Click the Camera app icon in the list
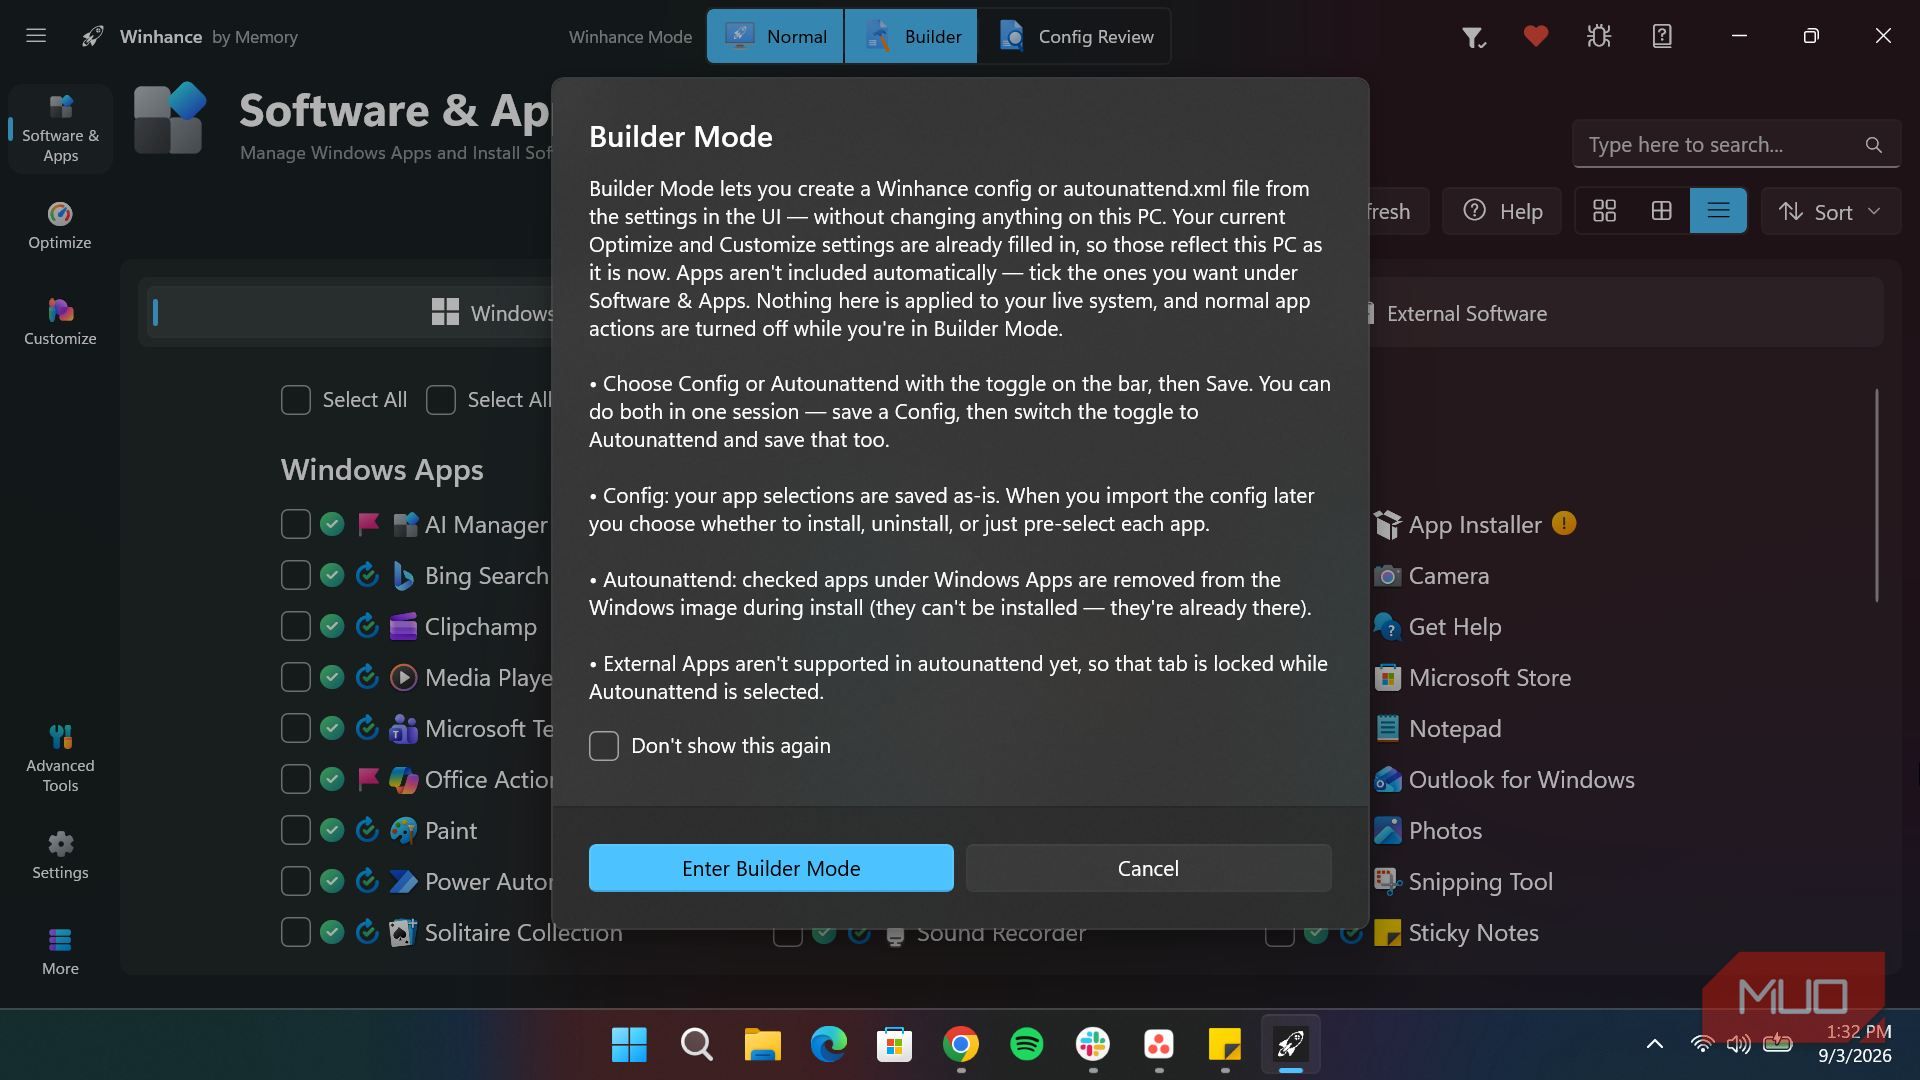 tap(1387, 576)
